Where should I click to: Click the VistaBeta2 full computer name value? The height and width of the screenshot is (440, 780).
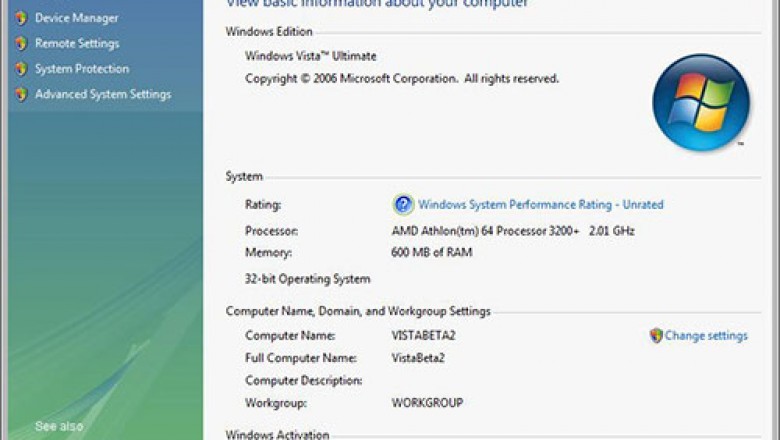pyautogui.click(x=418, y=358)
